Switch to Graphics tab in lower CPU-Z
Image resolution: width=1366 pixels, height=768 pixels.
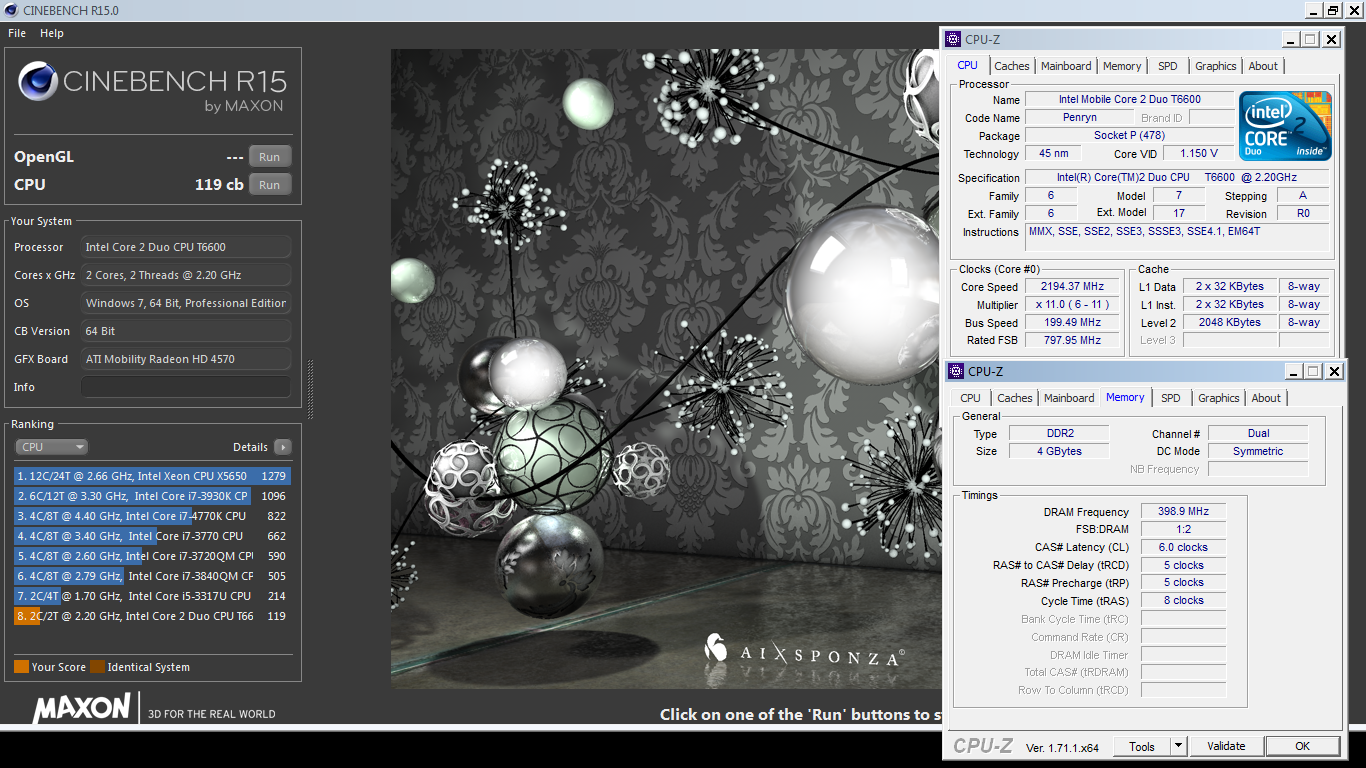pos(1219,398)
